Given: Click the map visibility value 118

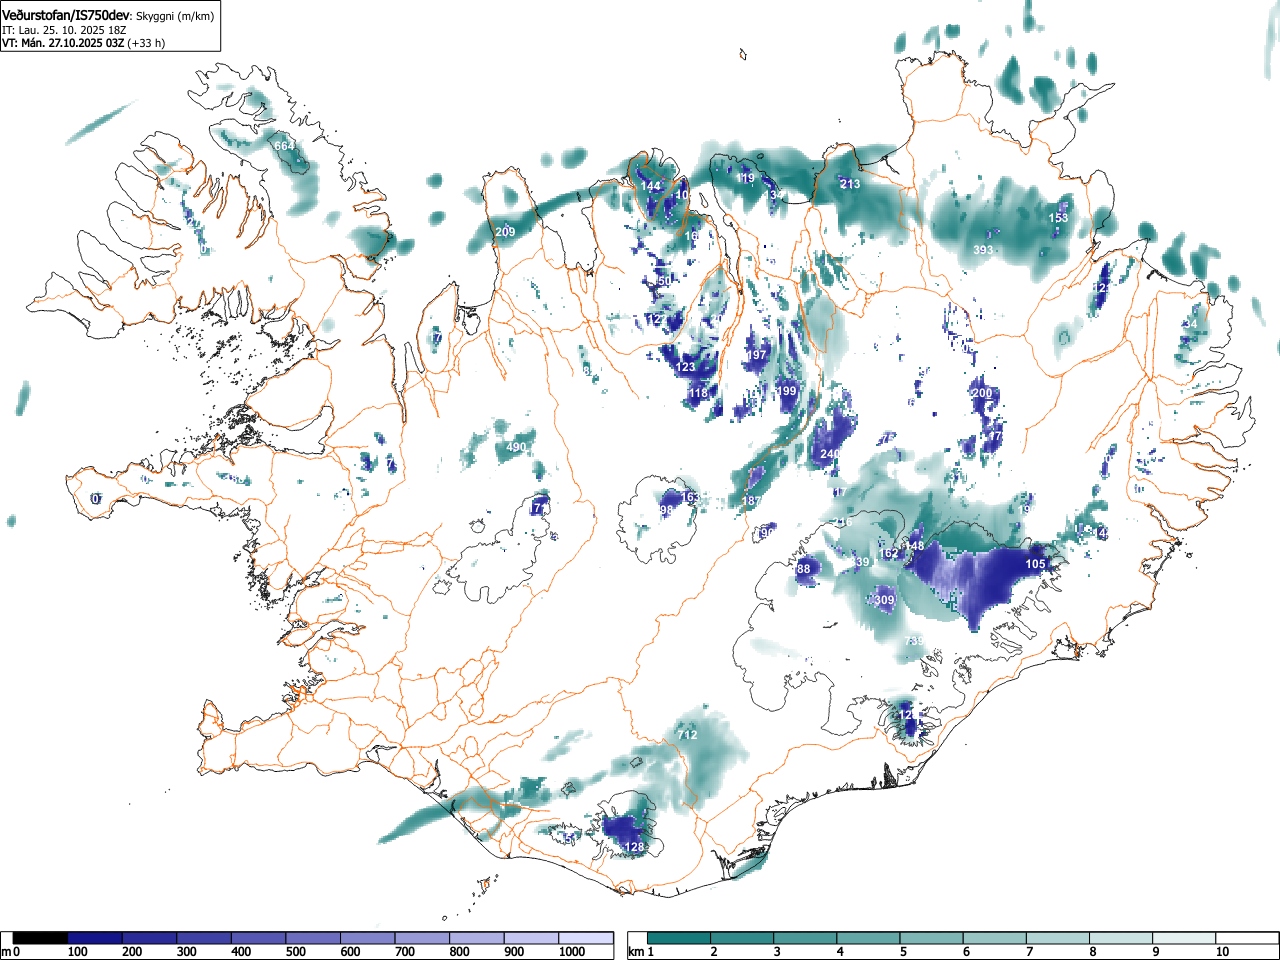Looking at the screenshot, I should click(x=698, y=394).
